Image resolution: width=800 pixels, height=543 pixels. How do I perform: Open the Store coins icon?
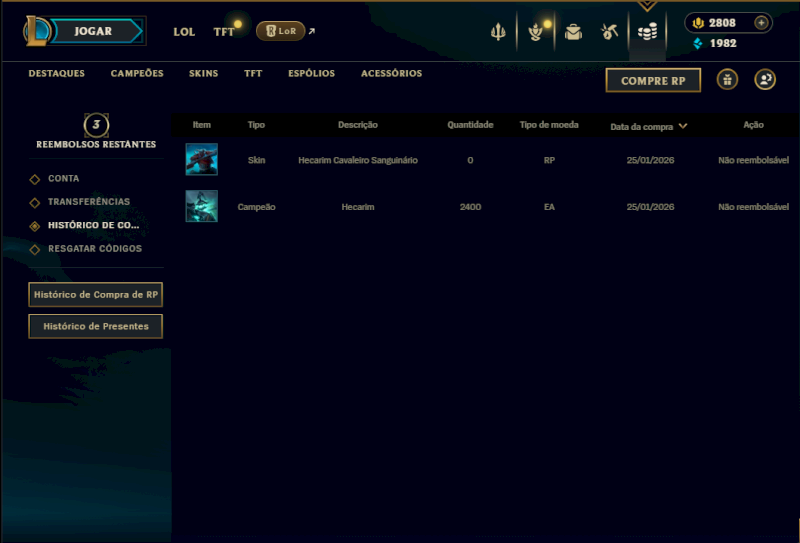[x=647, y=32]
